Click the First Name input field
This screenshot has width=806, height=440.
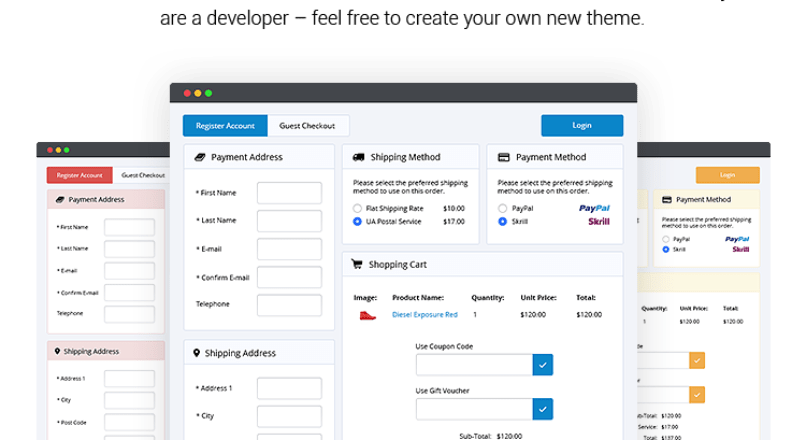tap(289, 193)
